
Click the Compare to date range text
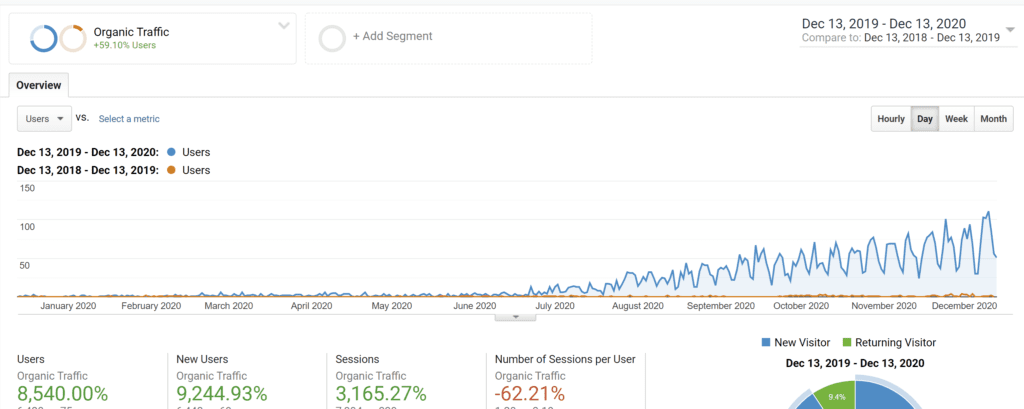(901, 38)
